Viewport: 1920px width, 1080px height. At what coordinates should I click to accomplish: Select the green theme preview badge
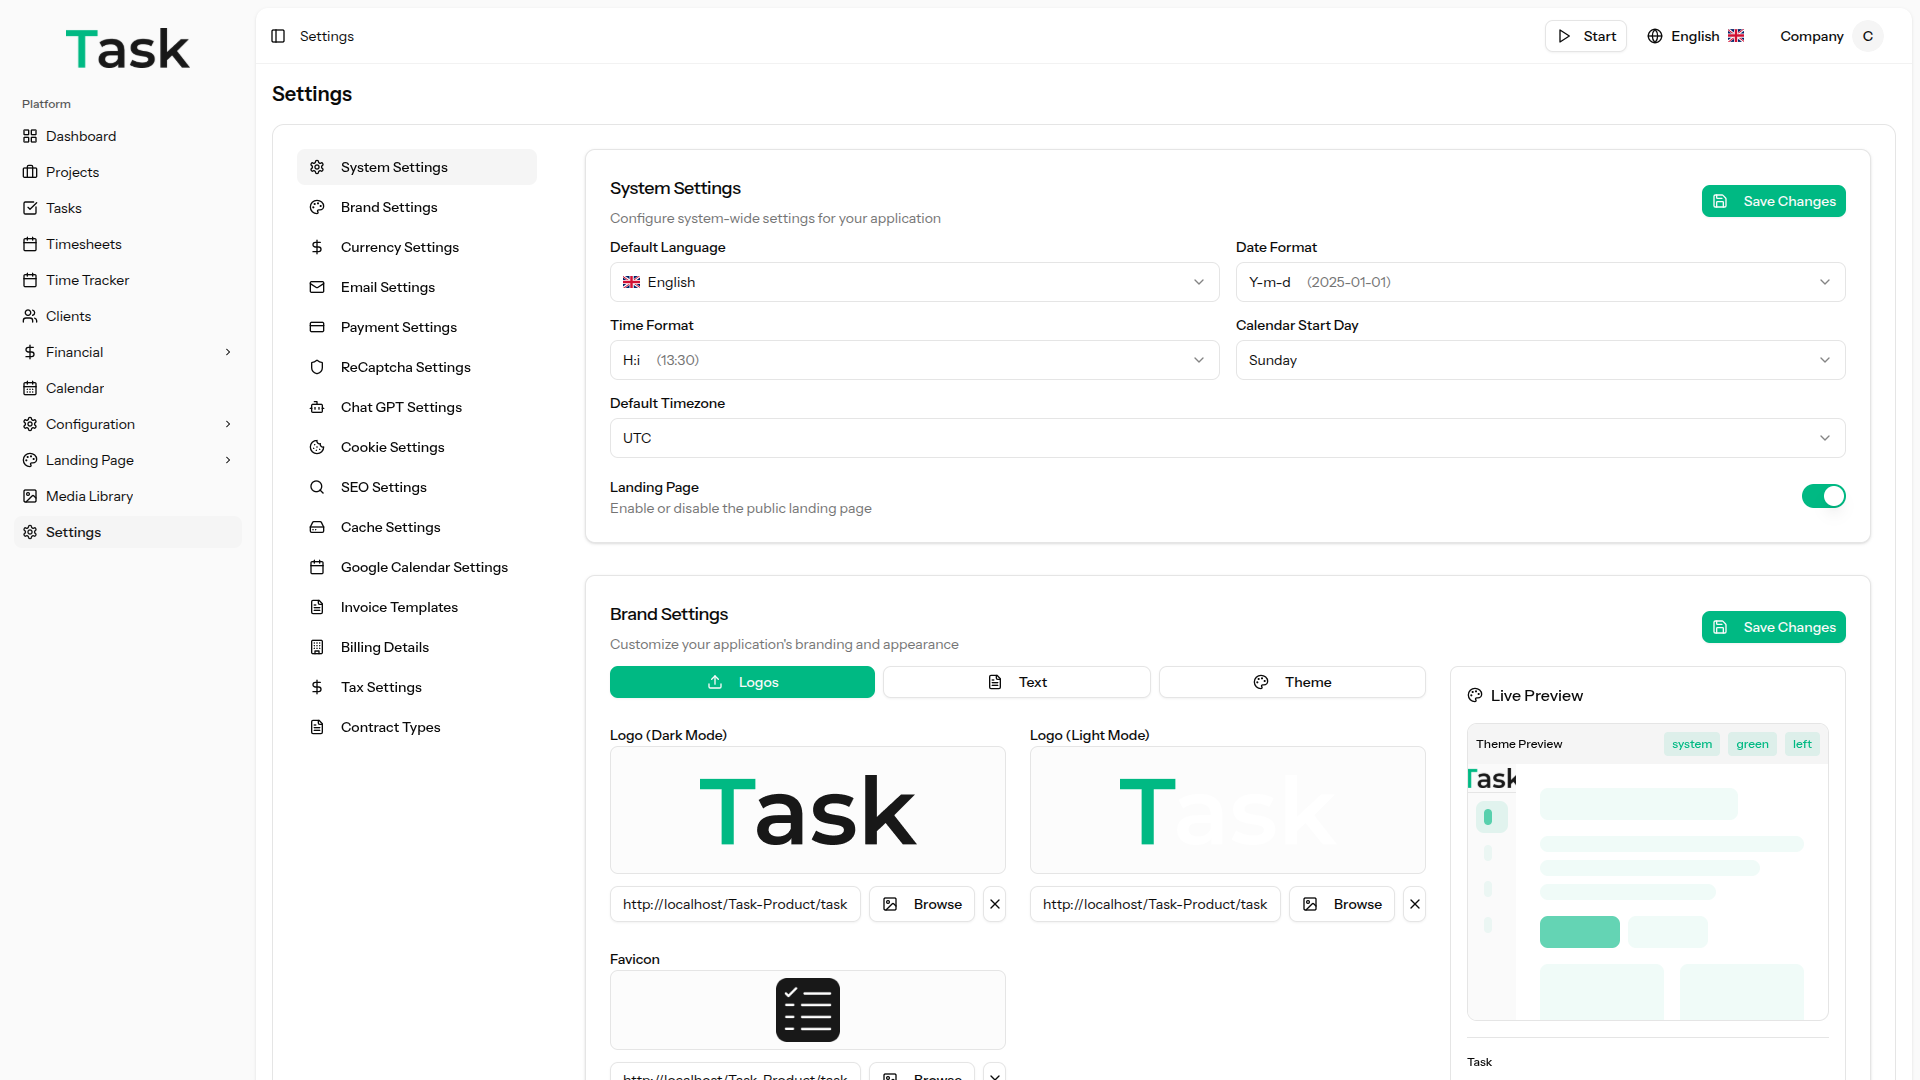(x=1752, y=744)
